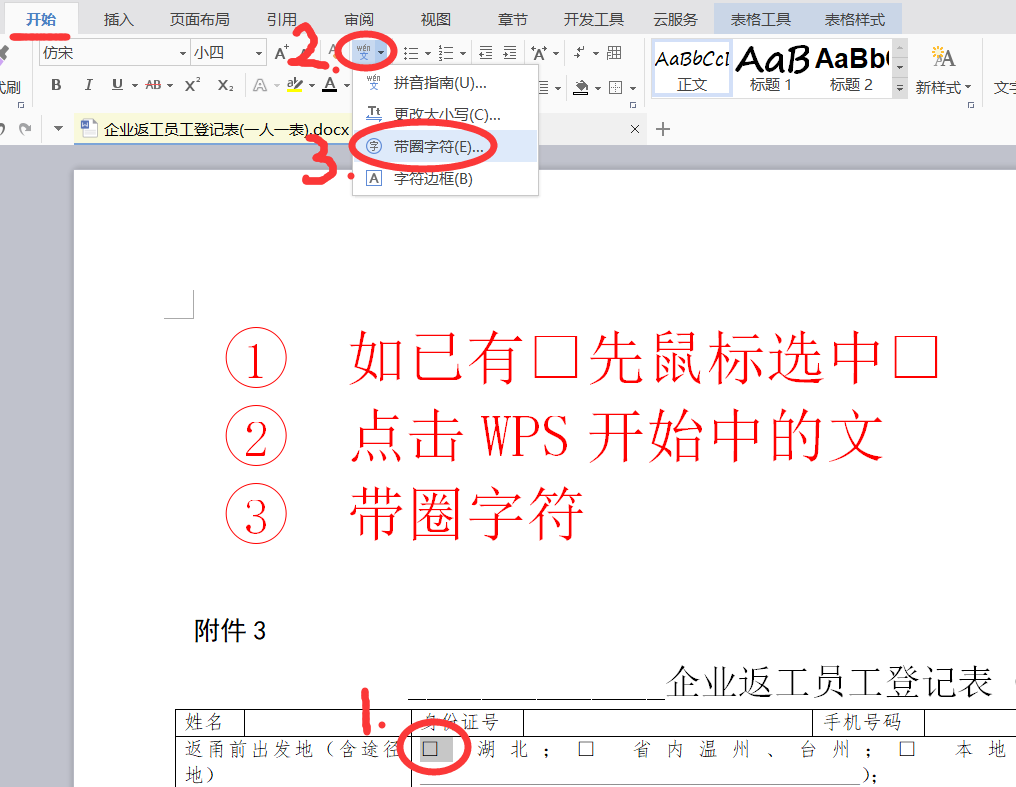Apply the paragraph shading fill color
The image size is (1016, 787).
click(581, 87)
